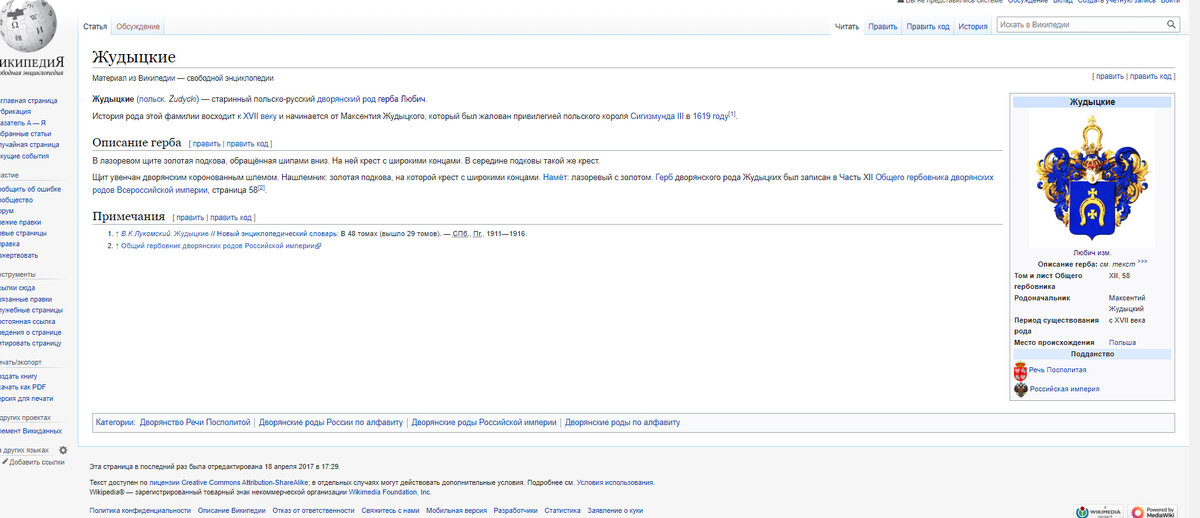
Task: Open the 'Обсуждение' tab
Action: coord(137,26)
